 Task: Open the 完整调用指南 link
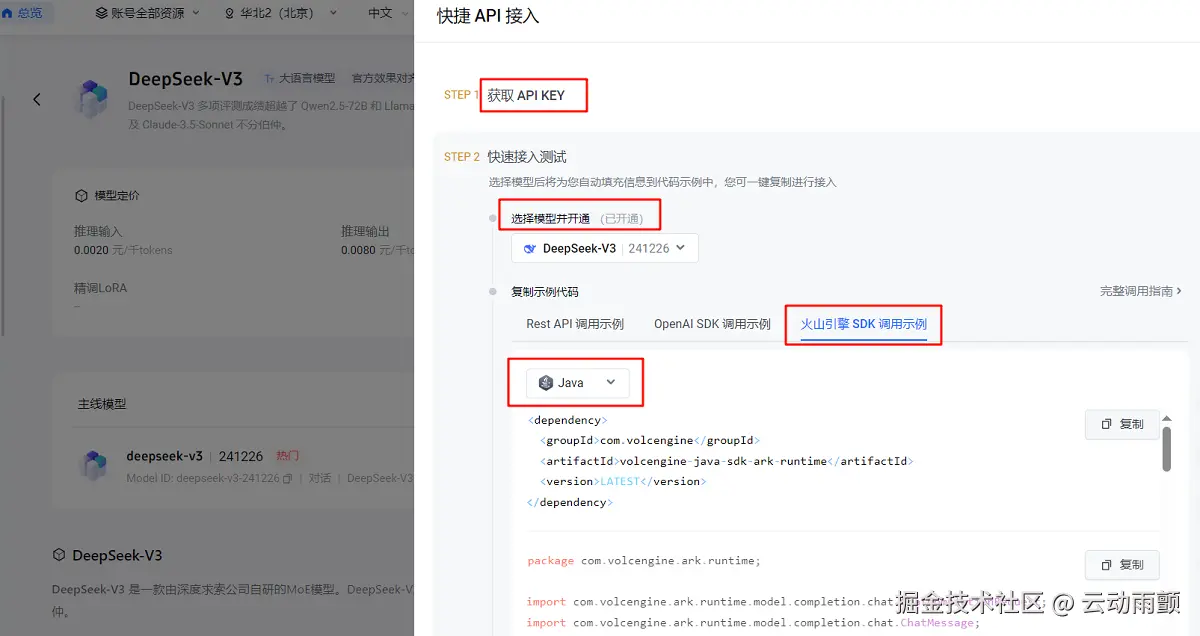(1141, 291)
